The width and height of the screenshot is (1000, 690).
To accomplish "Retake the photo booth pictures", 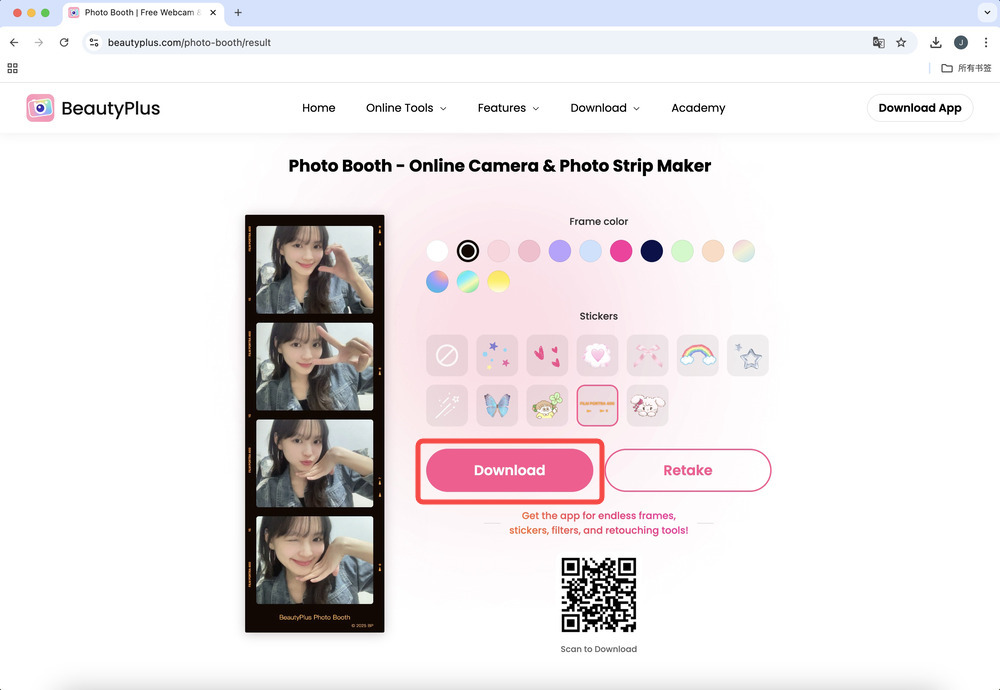I will tap(688, 470).
